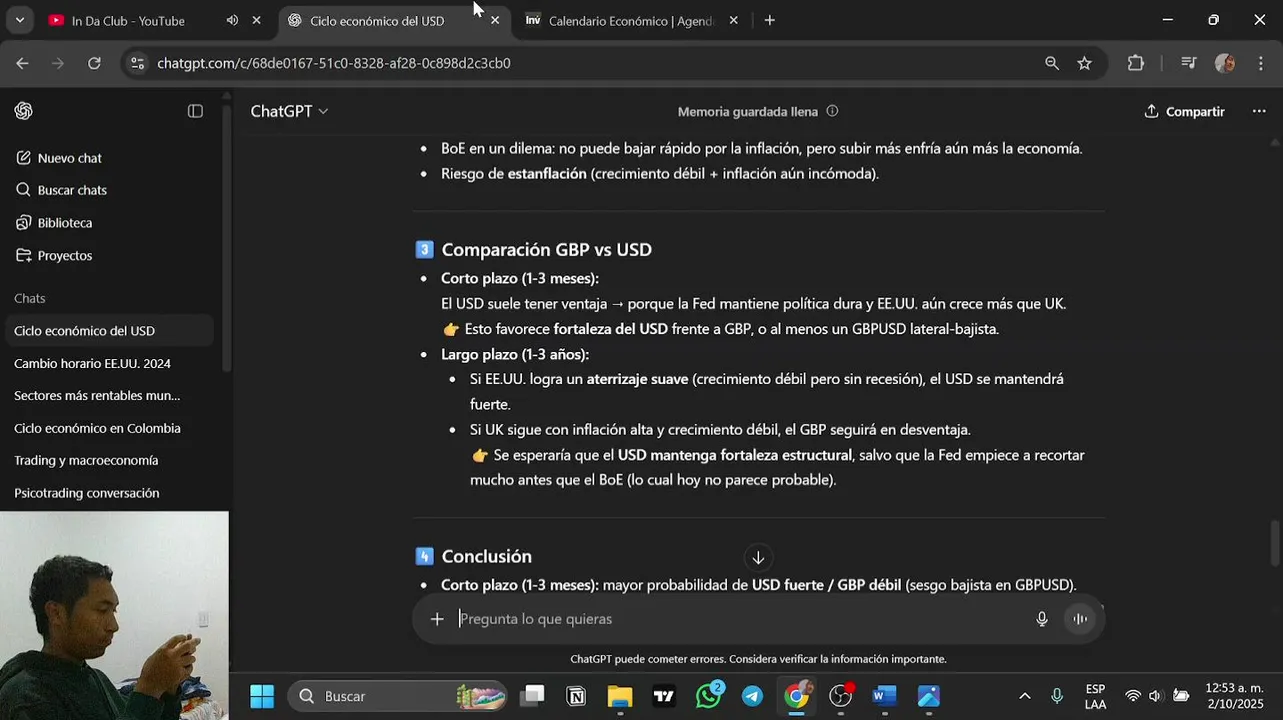Open Notion from the taskbar

576,696
